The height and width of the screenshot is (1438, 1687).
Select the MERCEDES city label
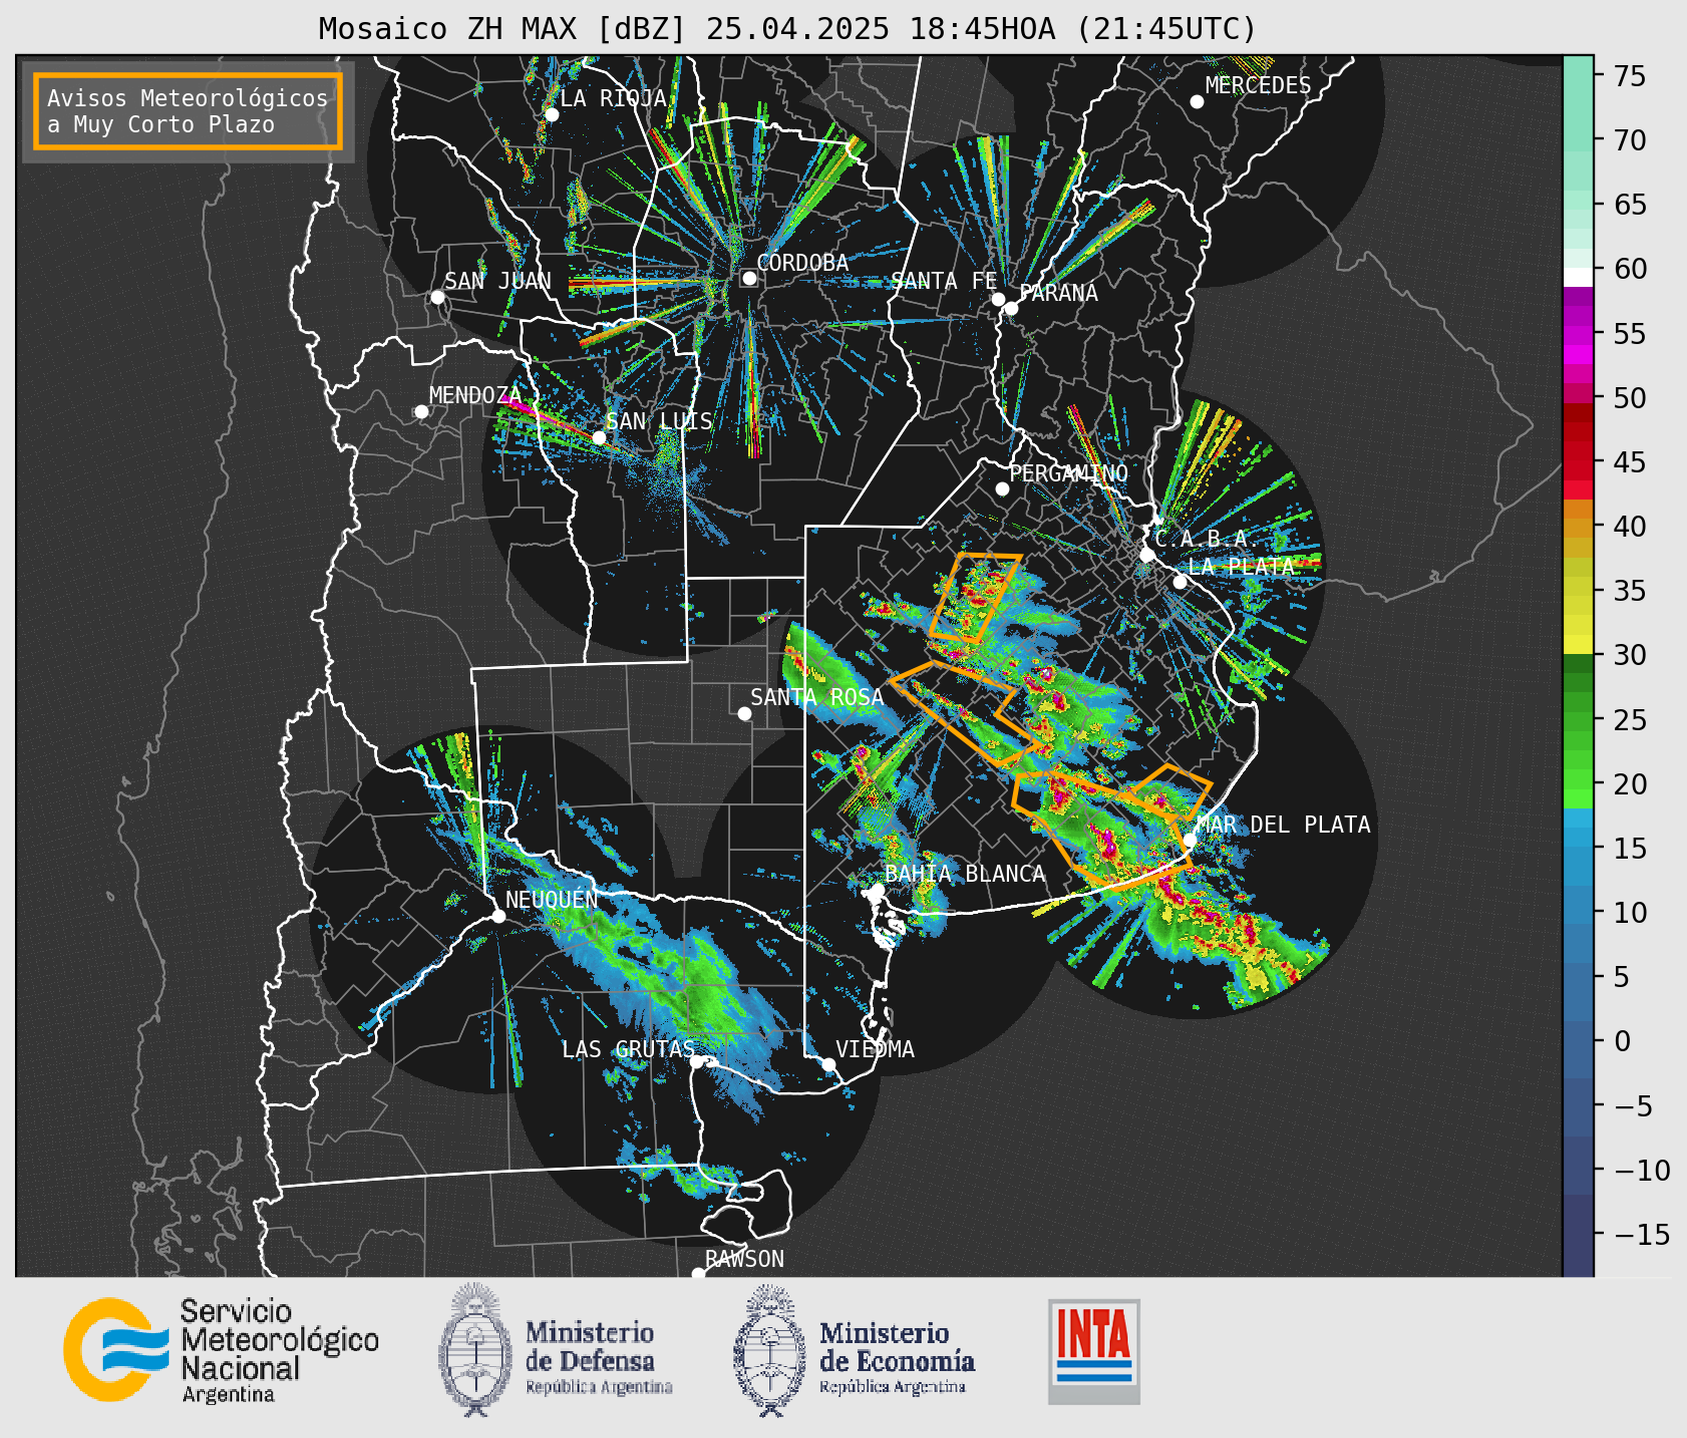(1258, 86)
